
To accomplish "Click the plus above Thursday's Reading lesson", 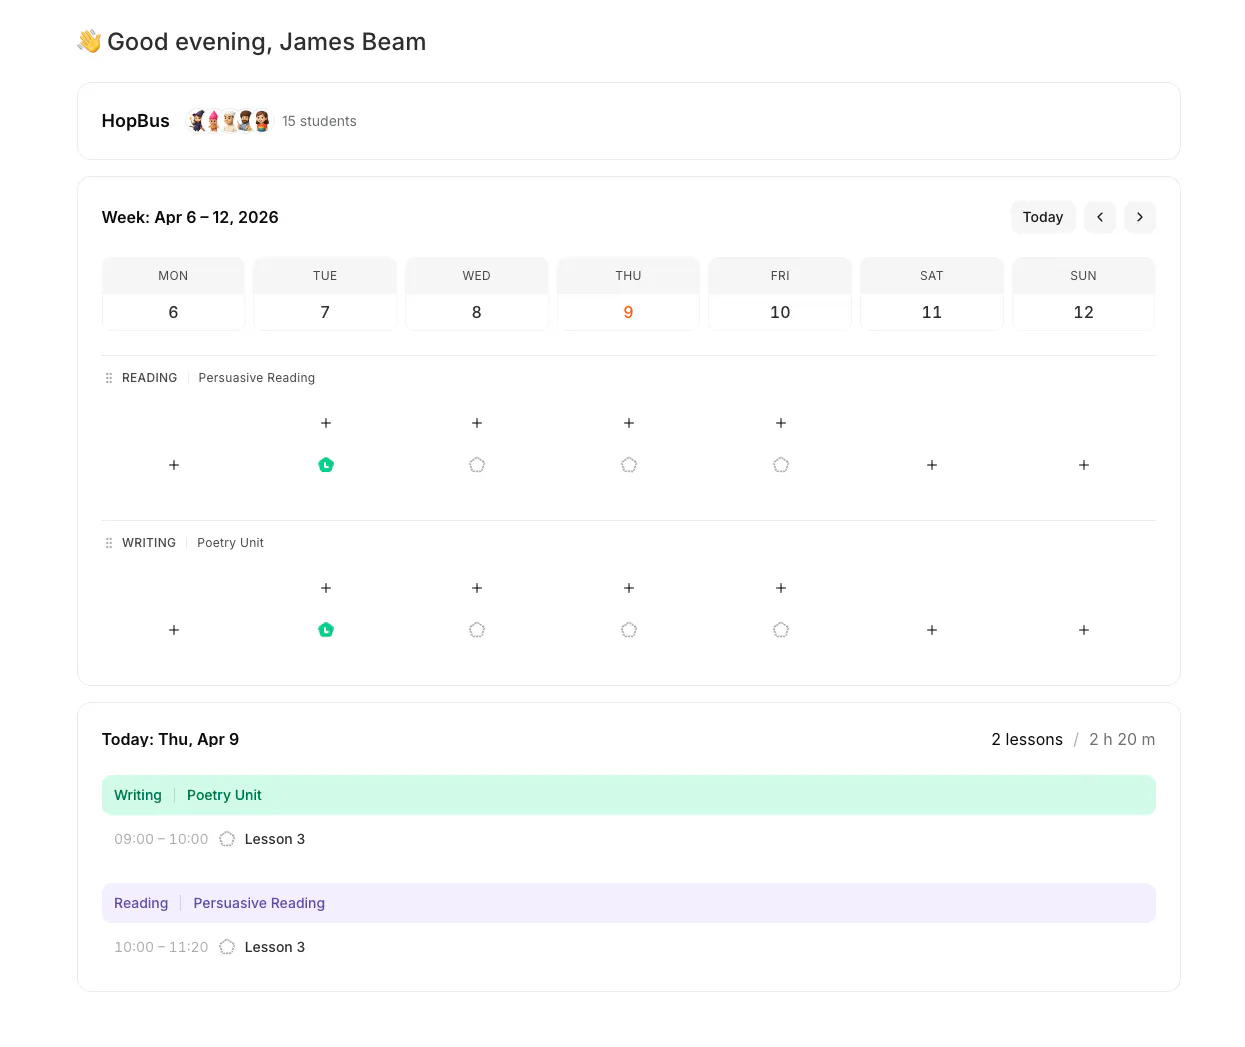I will pos(629,423).
